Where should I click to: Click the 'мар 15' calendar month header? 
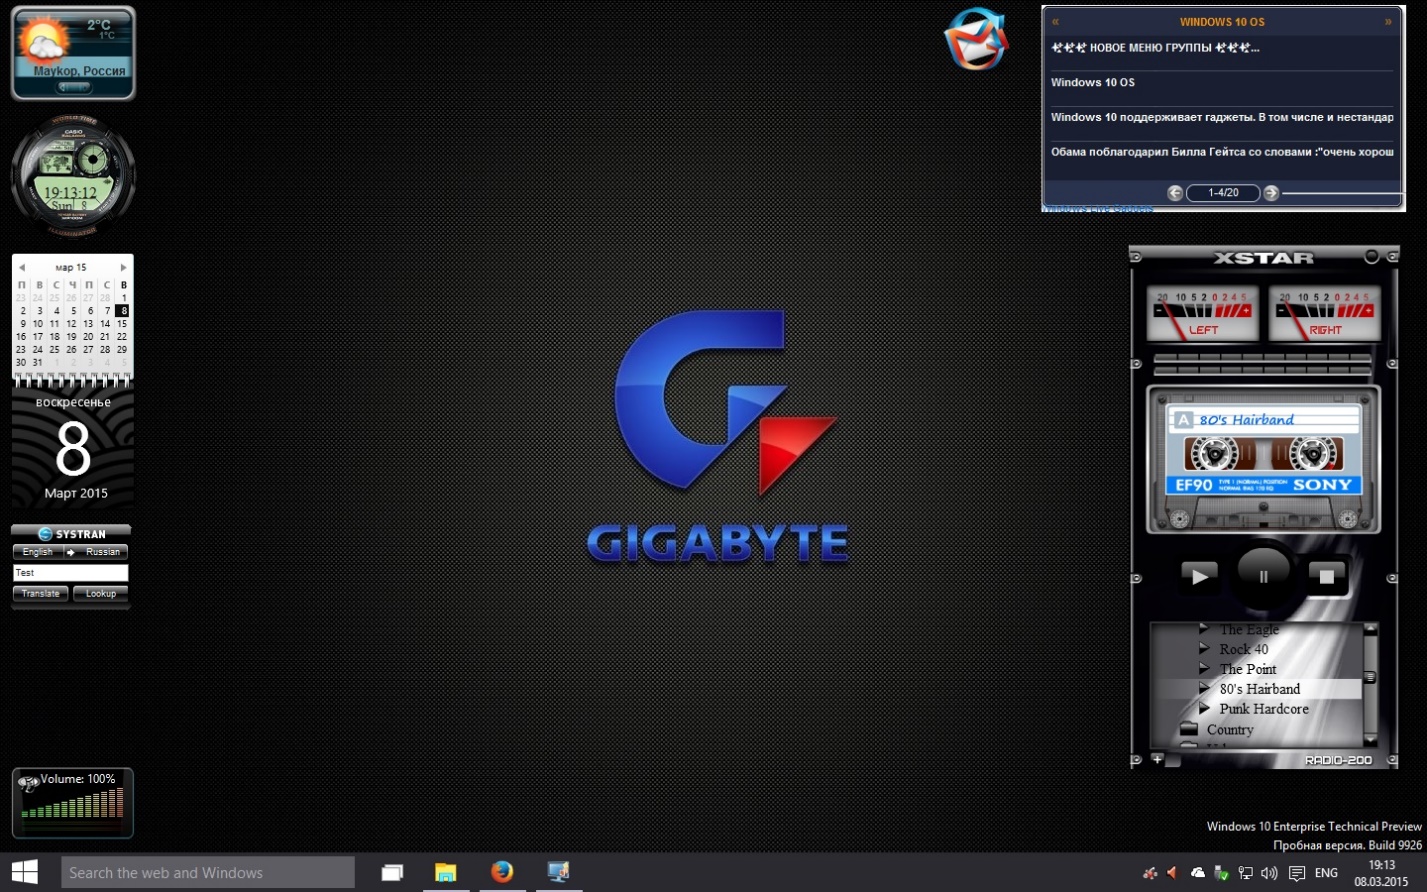click(x=71, y=267)
